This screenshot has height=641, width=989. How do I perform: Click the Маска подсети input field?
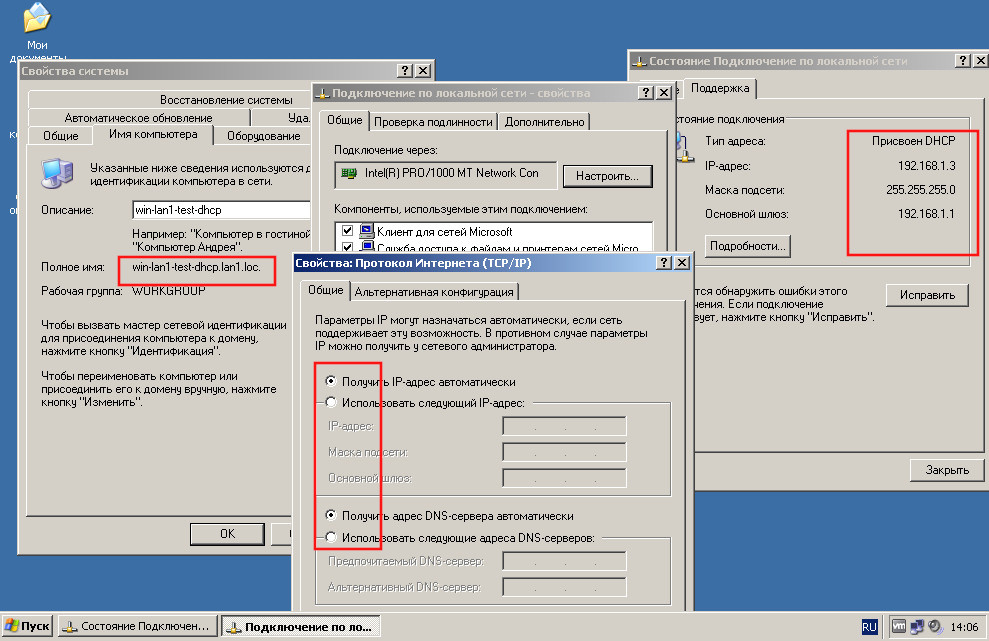565,452
